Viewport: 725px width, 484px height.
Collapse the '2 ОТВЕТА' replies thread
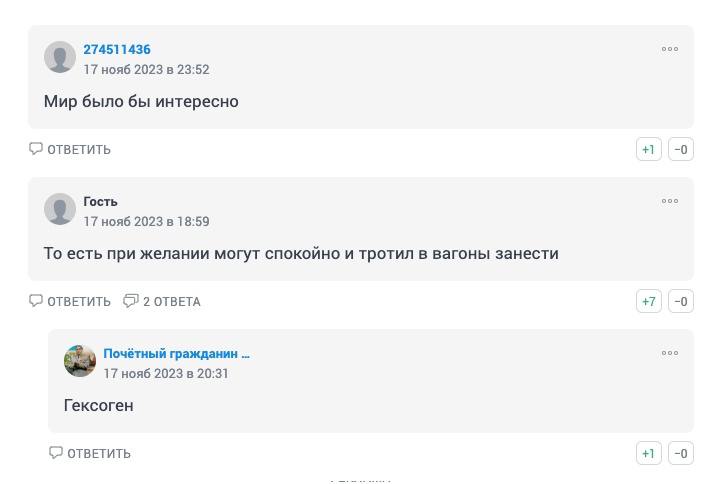[162, 301]
